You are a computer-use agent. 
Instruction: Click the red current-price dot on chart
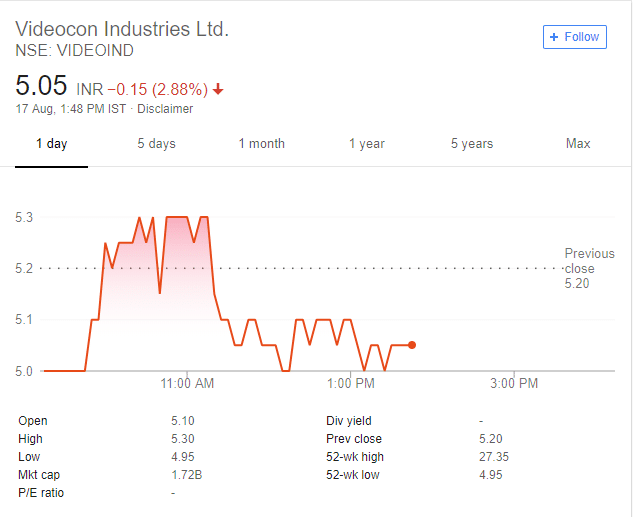[412, 345]
